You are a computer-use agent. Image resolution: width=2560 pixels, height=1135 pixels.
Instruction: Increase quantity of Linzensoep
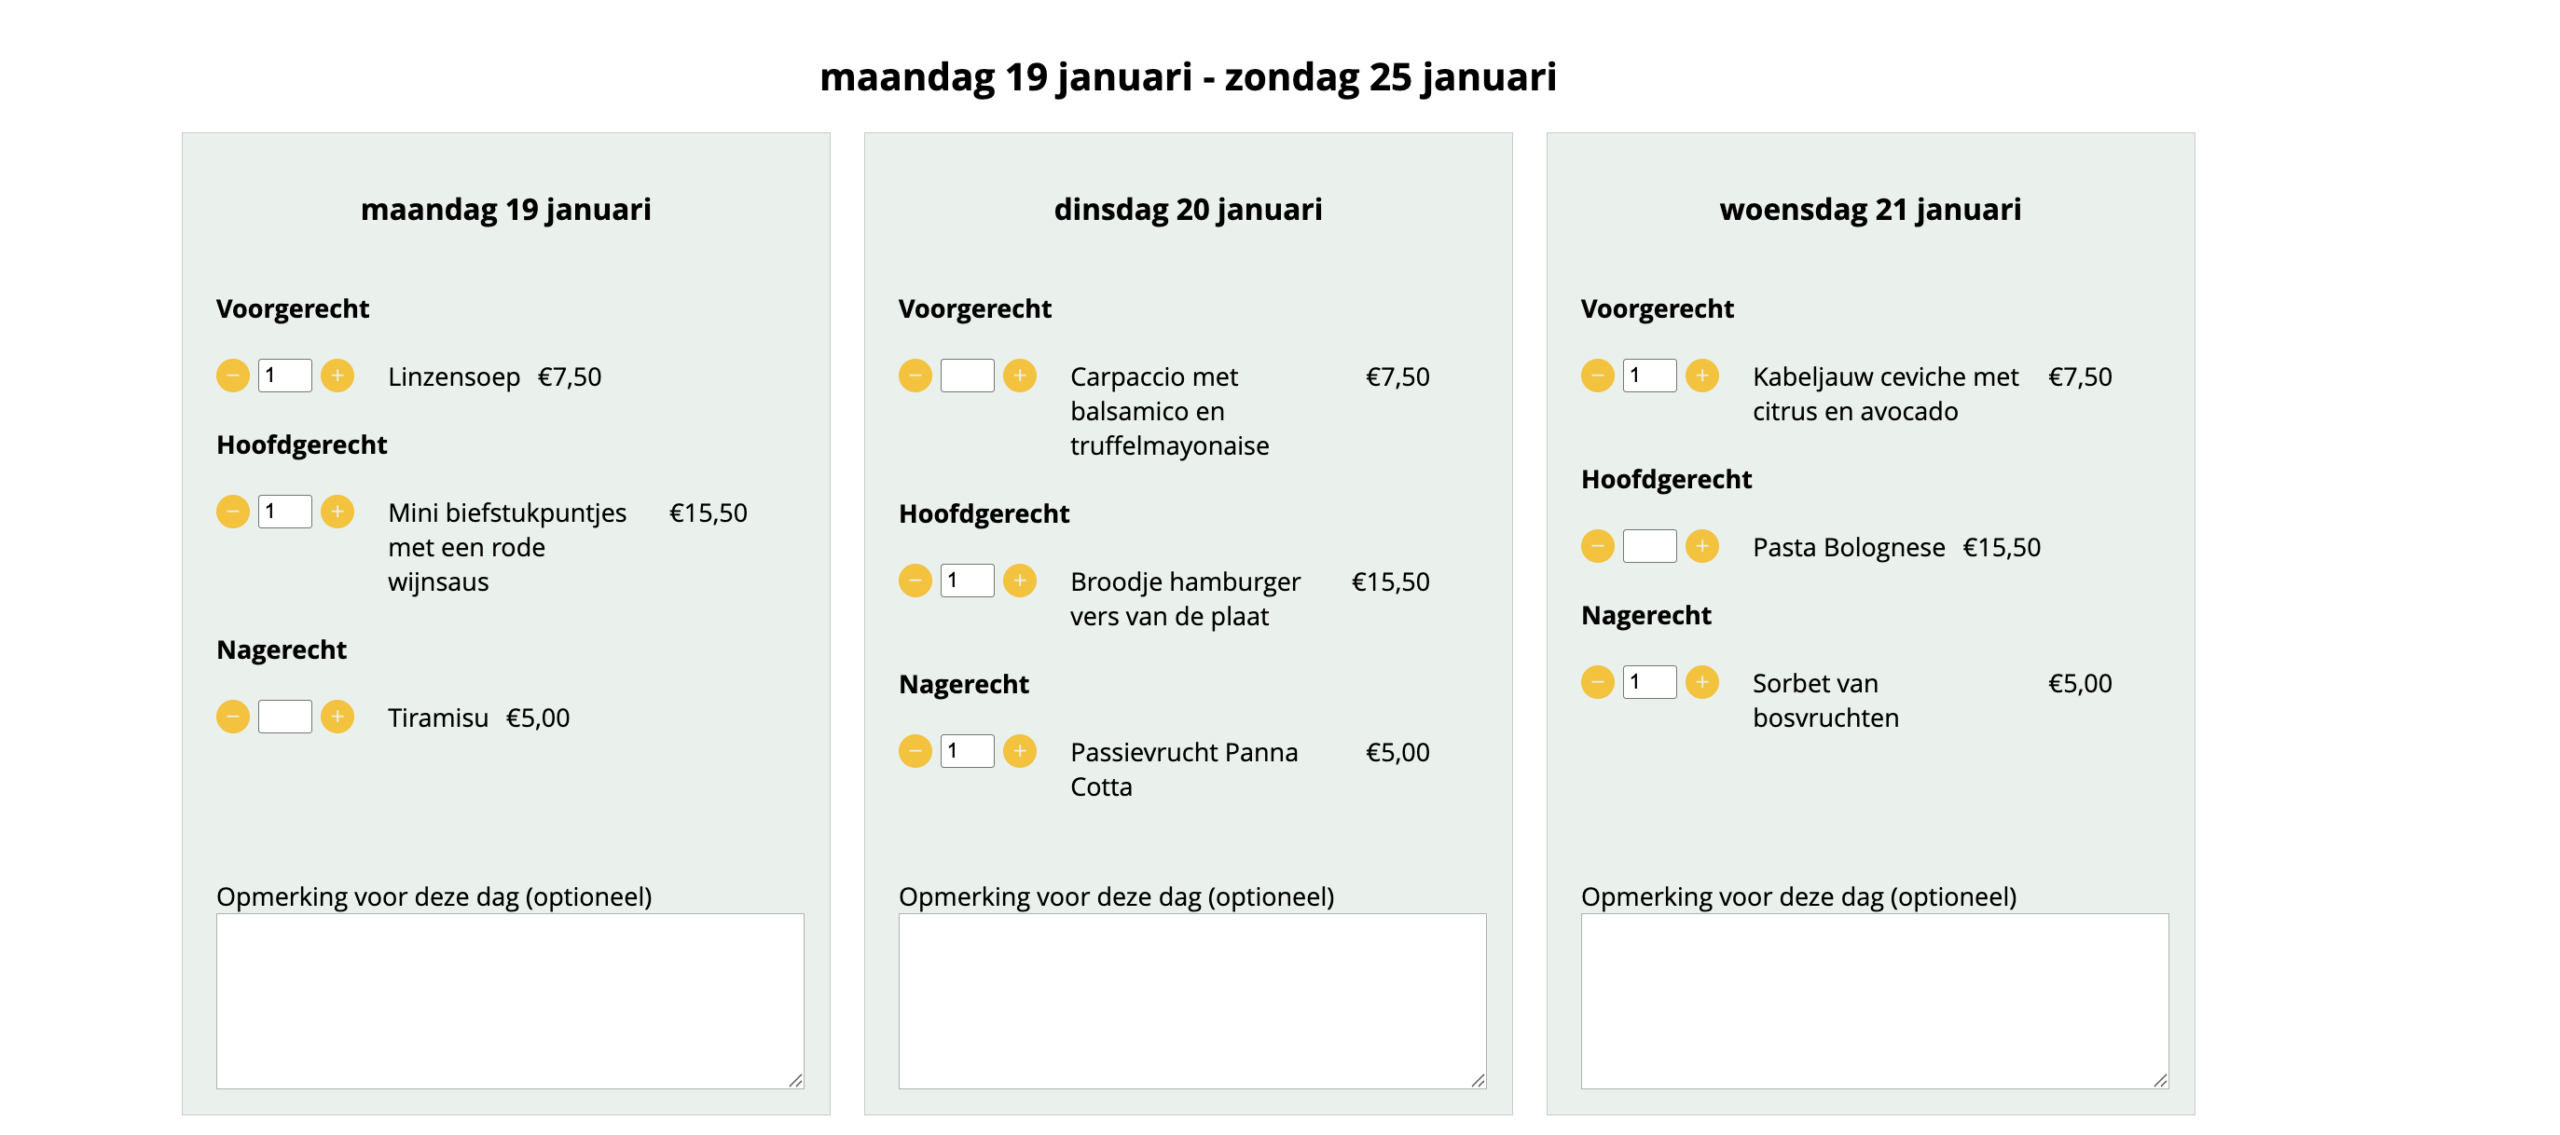(338, 376)
